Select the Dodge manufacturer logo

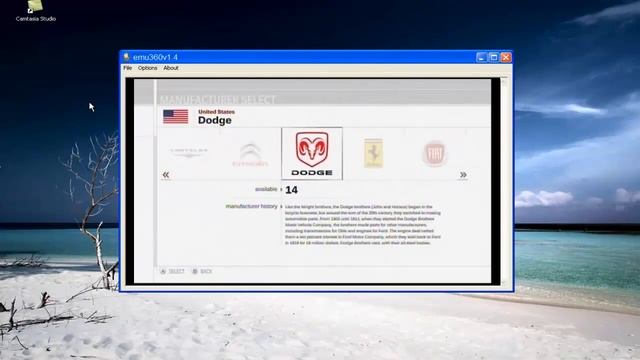312,153
